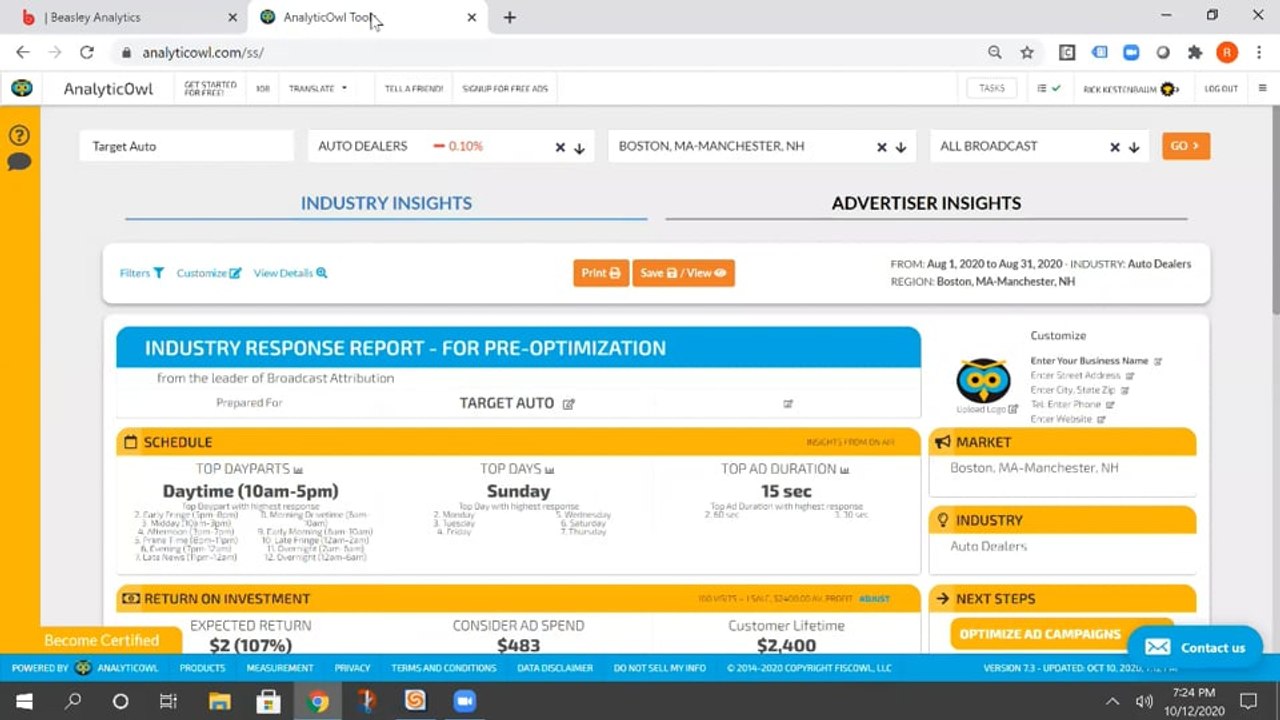Switch to the Advertiser Insights tab
This screenshot has width=1280, height=720.
(926, 203)
